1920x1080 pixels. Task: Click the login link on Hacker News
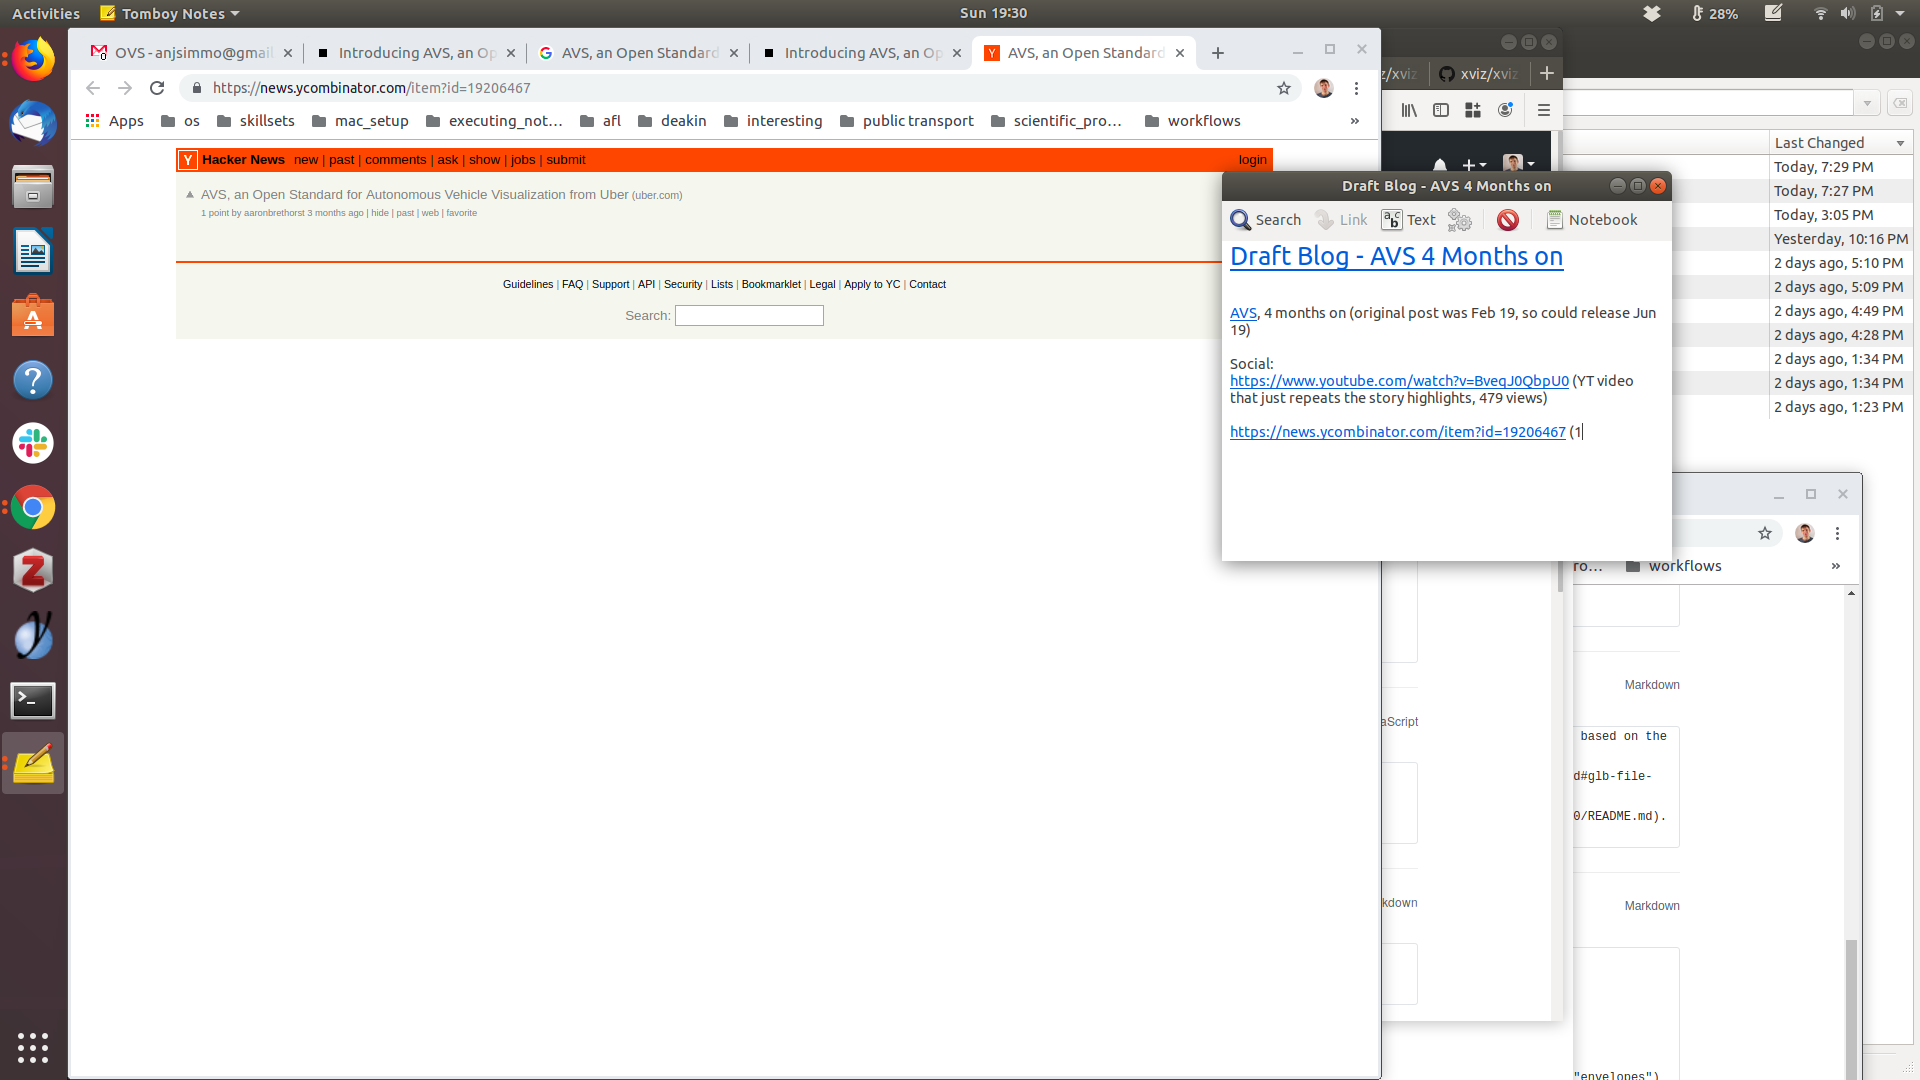[x=1252, y=160]
